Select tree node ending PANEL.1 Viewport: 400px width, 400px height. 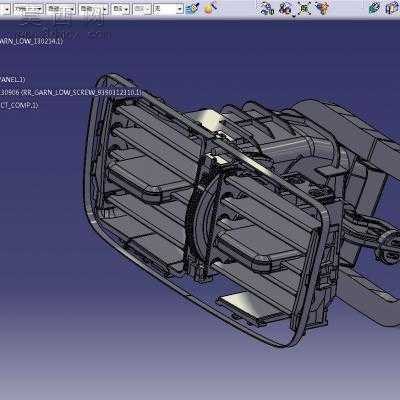coord(12,79)
